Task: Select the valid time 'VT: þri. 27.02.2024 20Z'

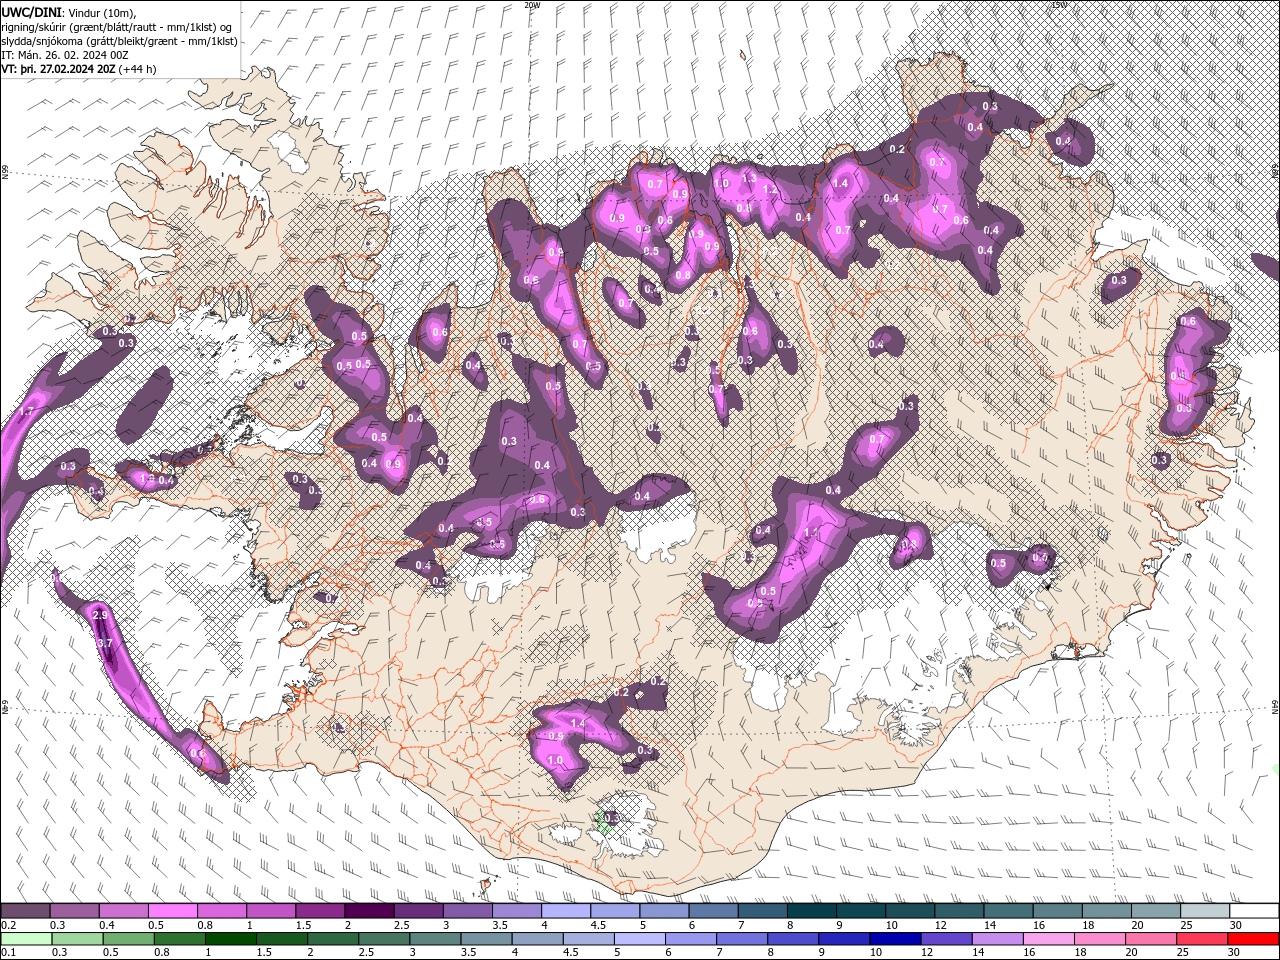Action: point(57,68)
